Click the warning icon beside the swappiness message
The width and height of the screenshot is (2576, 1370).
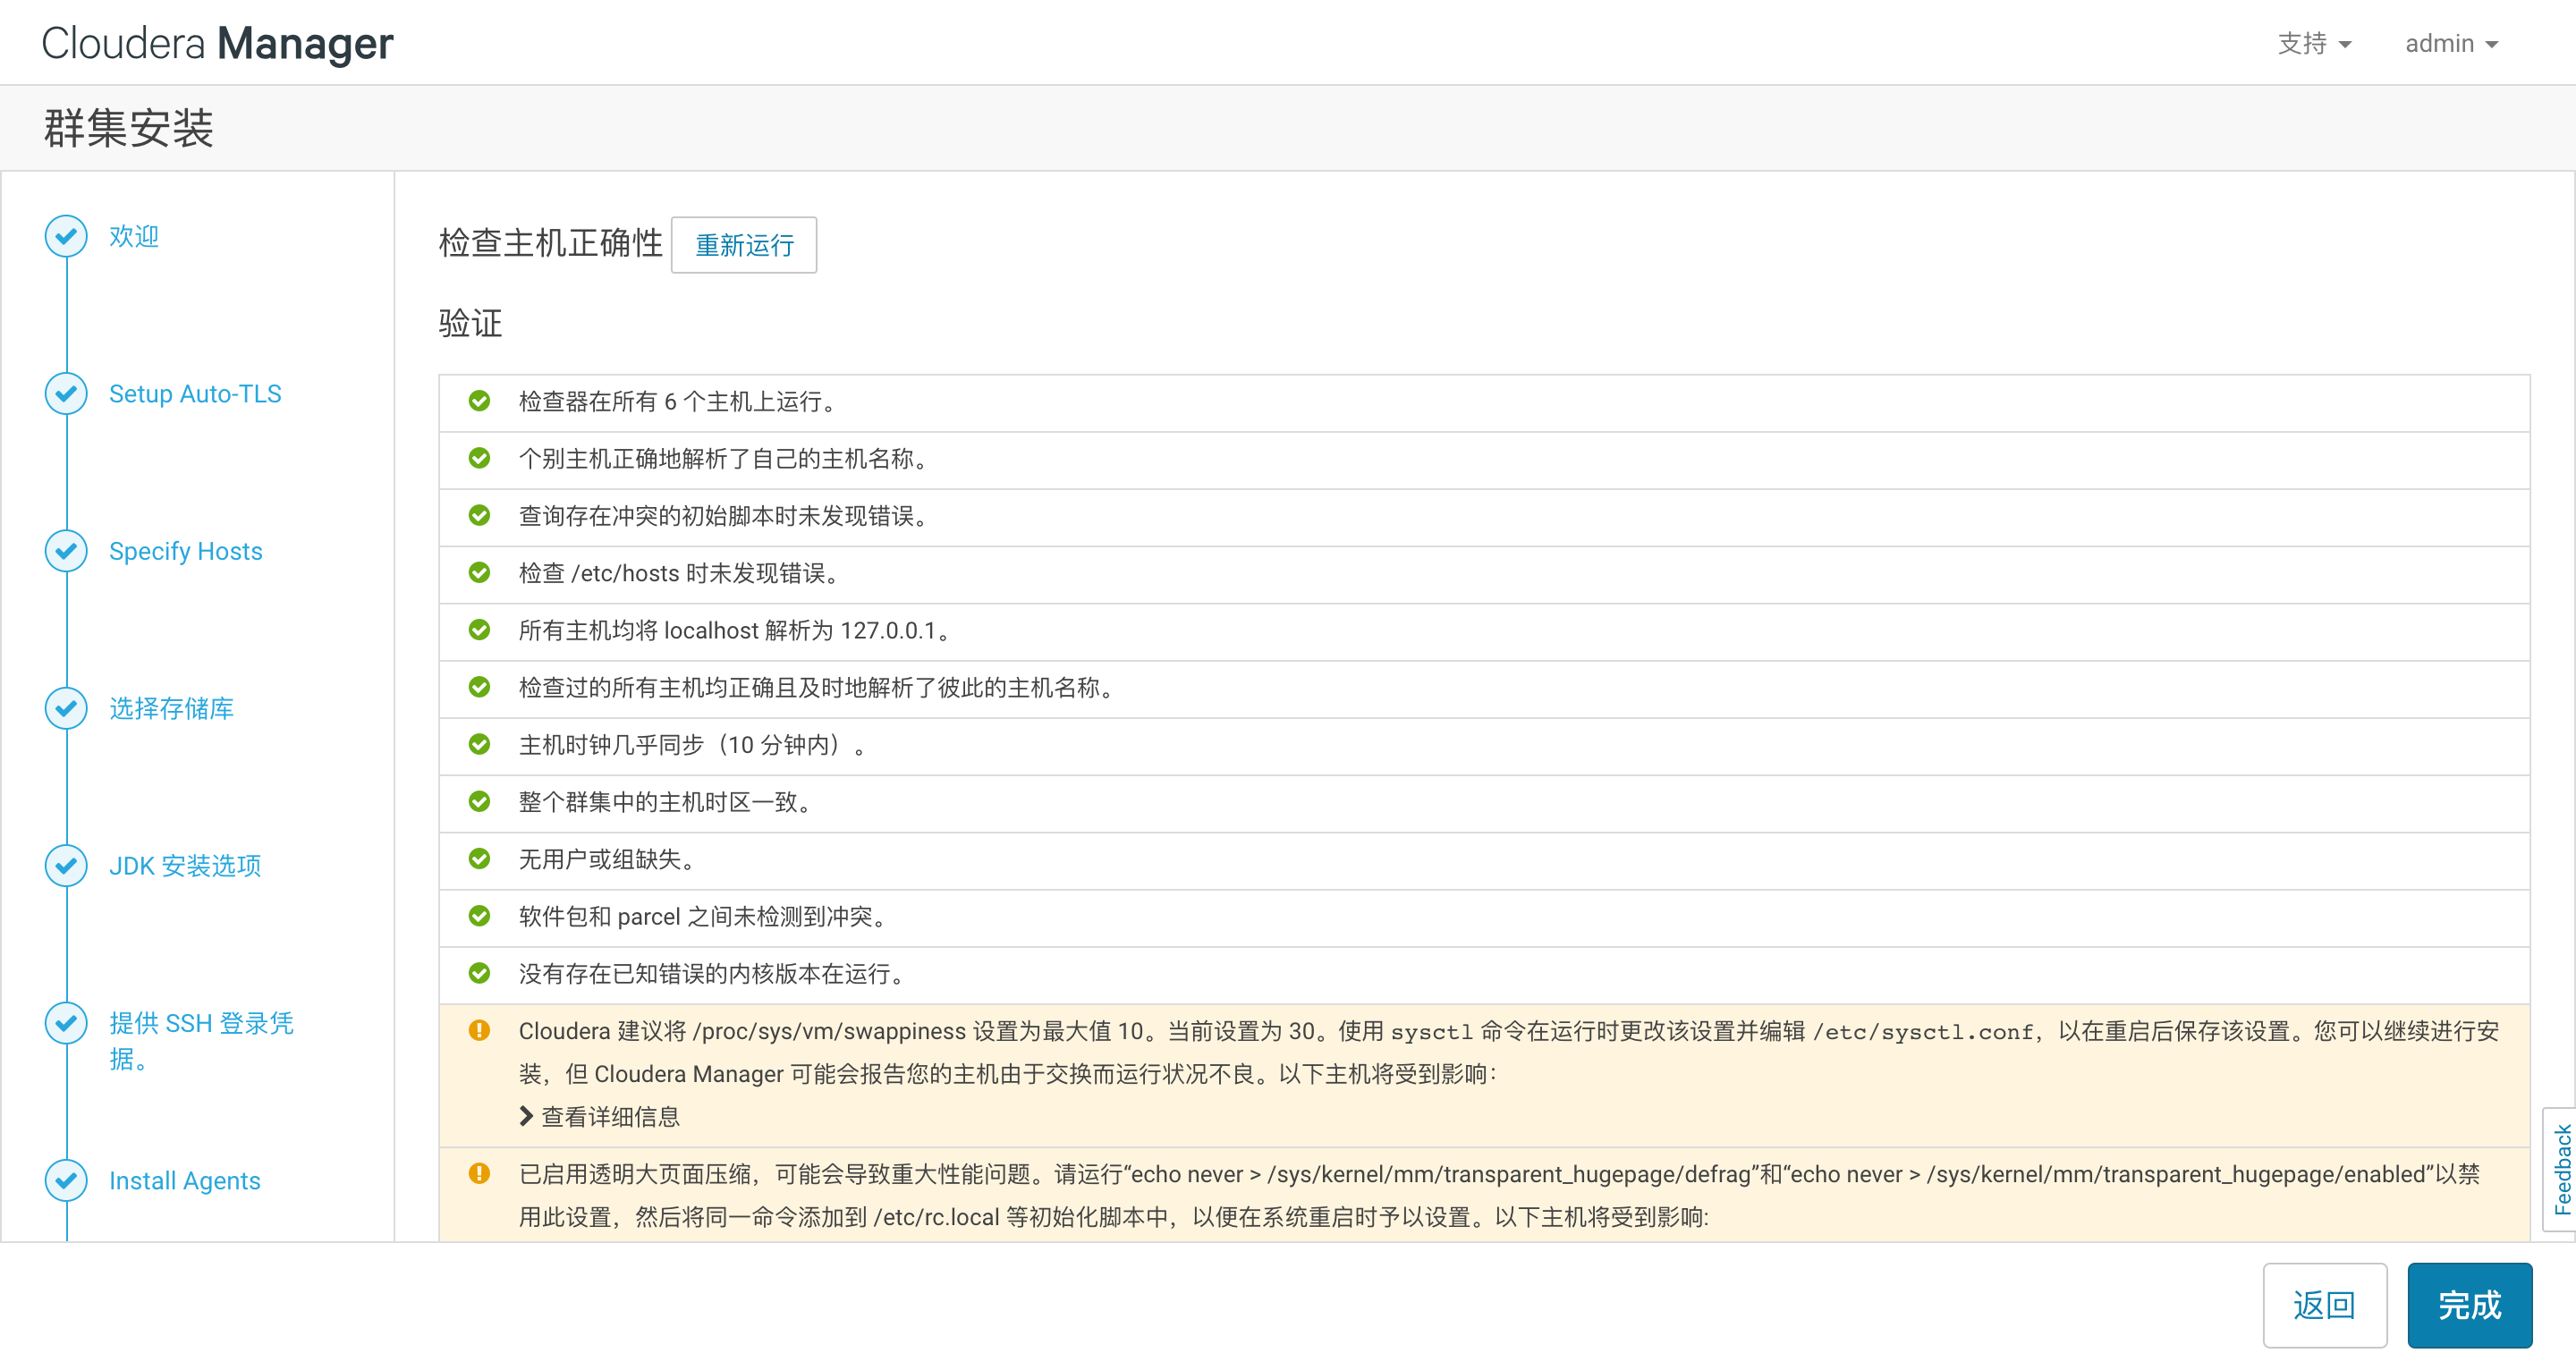click(x=481, y=1030)
